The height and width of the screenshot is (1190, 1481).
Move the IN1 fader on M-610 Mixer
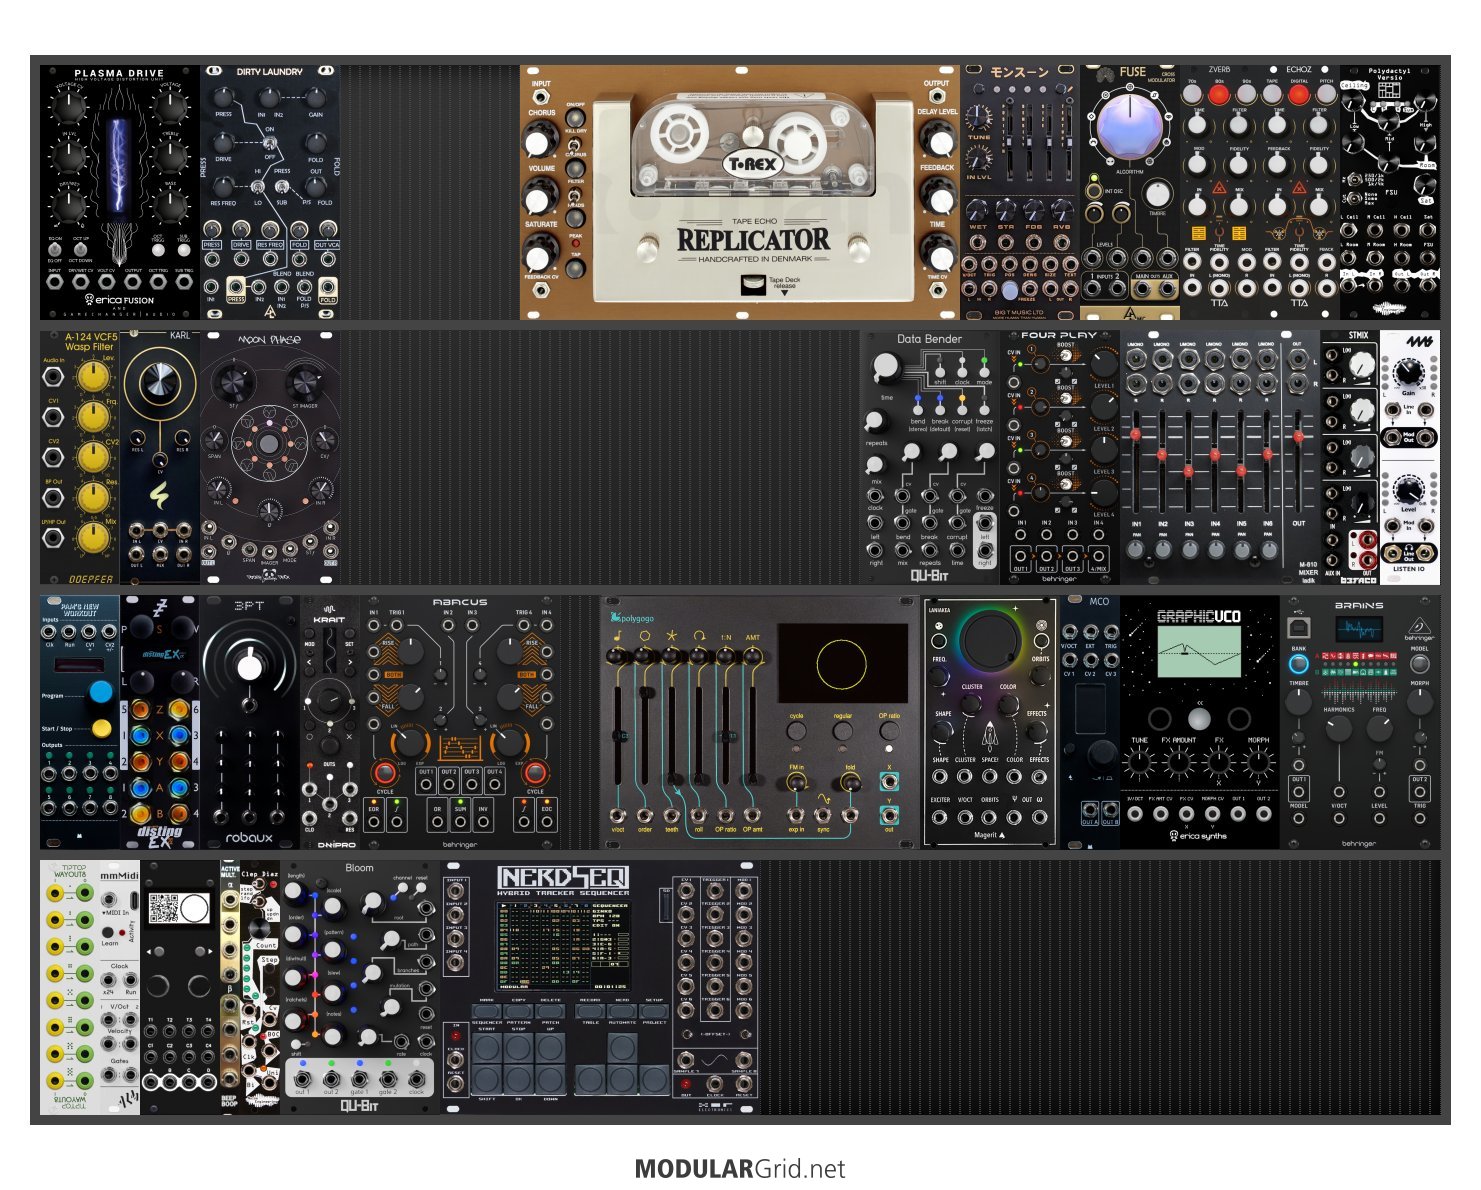1135,435
